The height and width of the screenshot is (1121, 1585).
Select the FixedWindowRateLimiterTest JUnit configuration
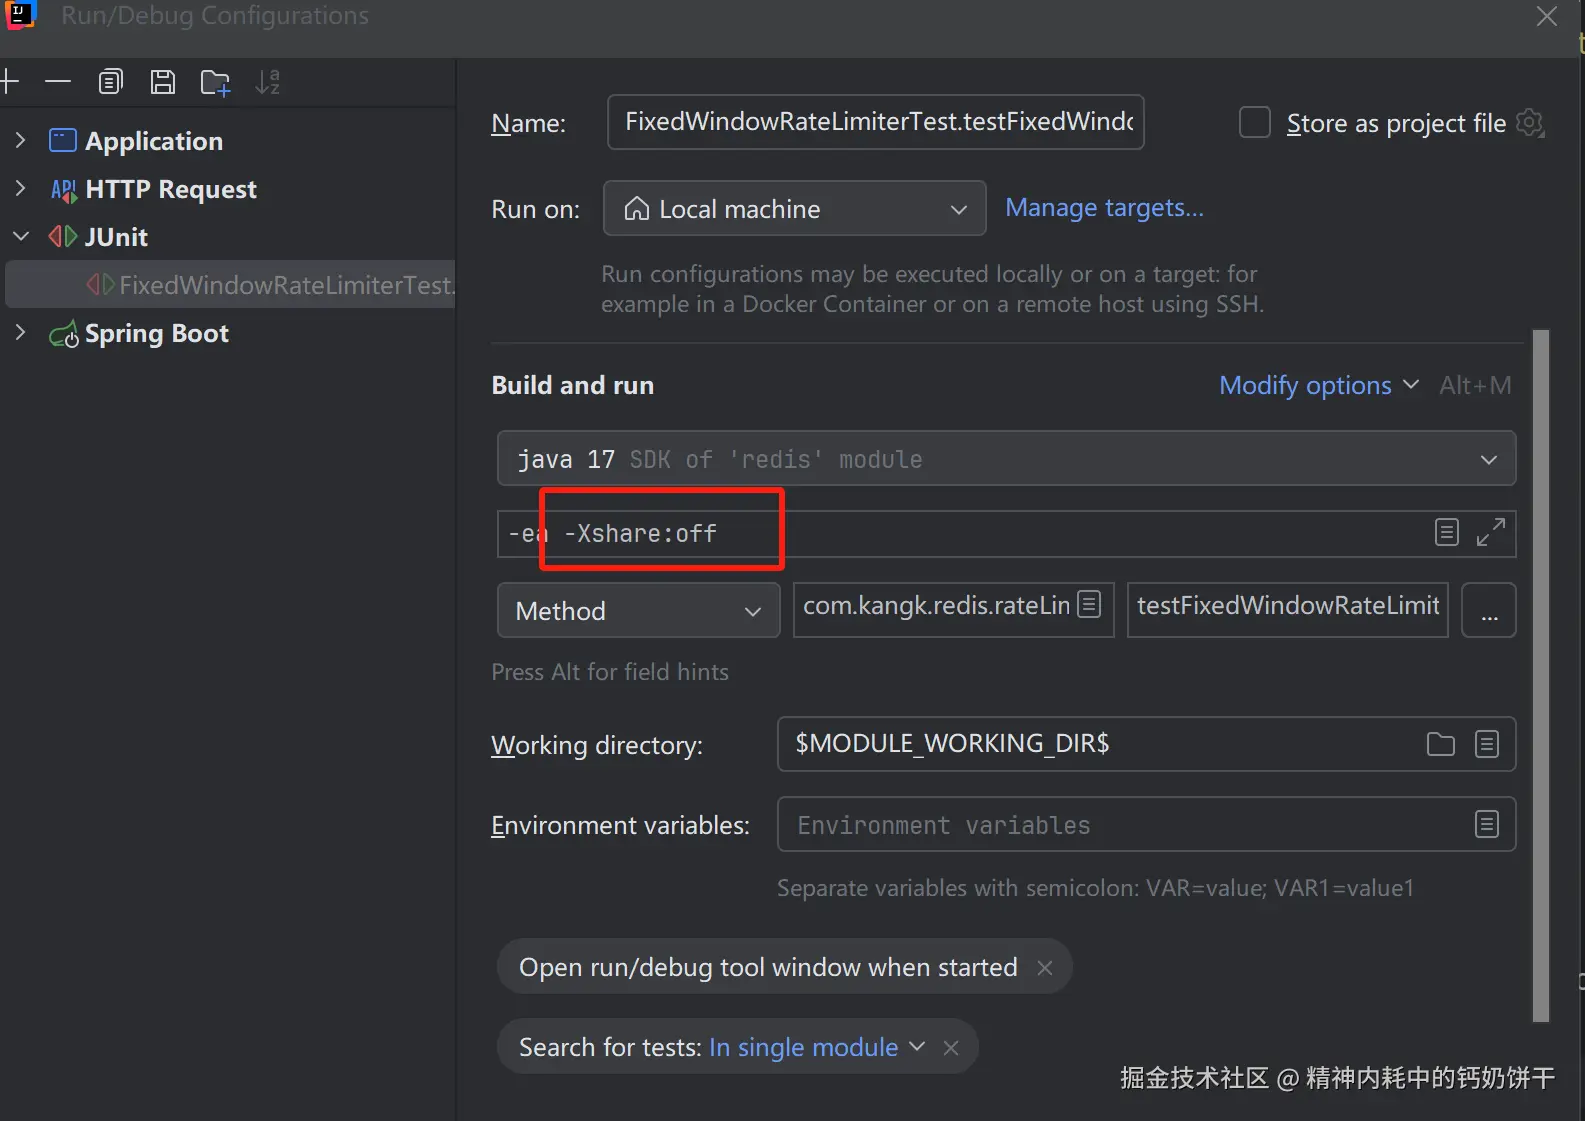[285, 285]
